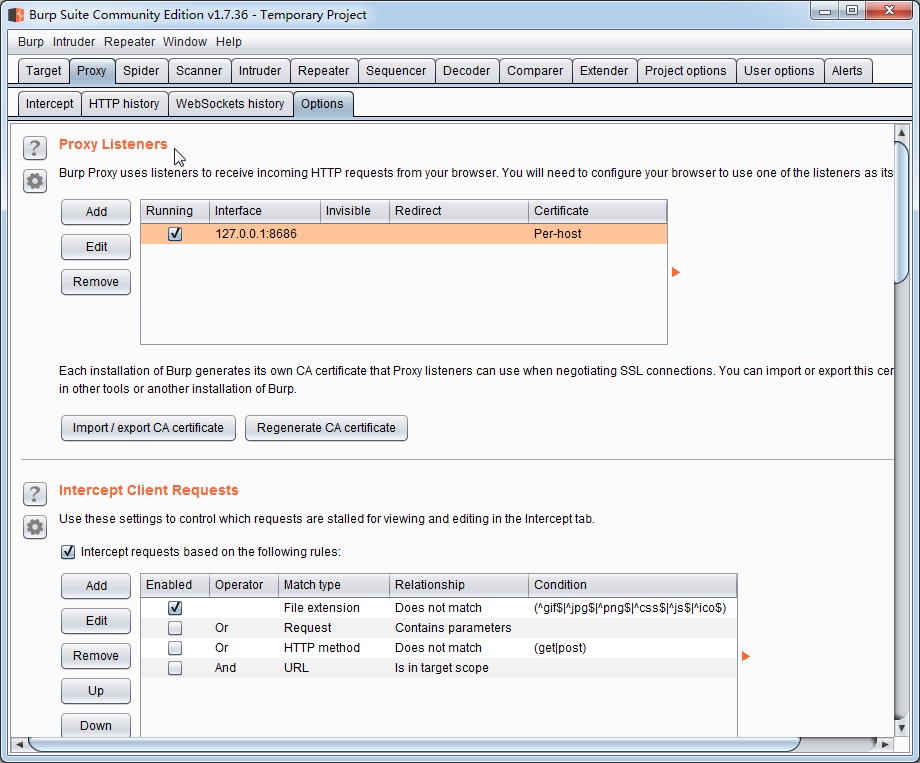Click Edit button for proxy listeners
This screenshot has width=920, height=763.
click(x=96, y=247)
